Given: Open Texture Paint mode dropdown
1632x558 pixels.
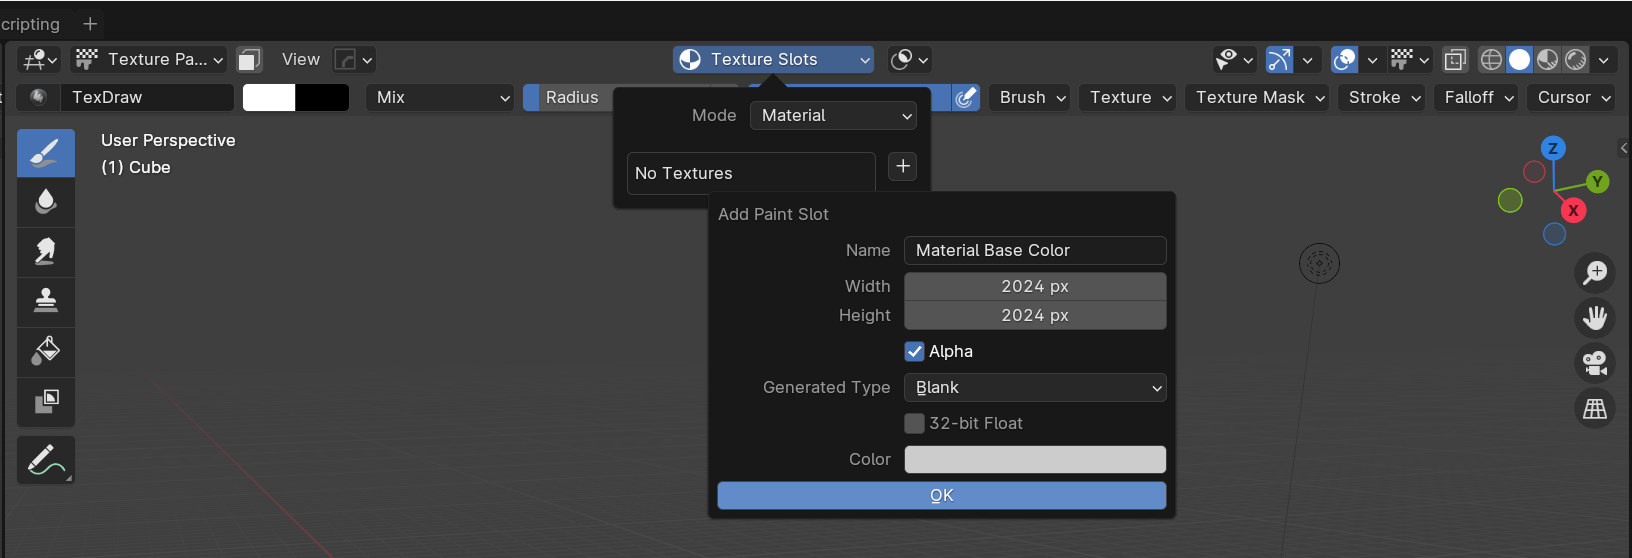Looking at the screenshot, I should point(148,60).
